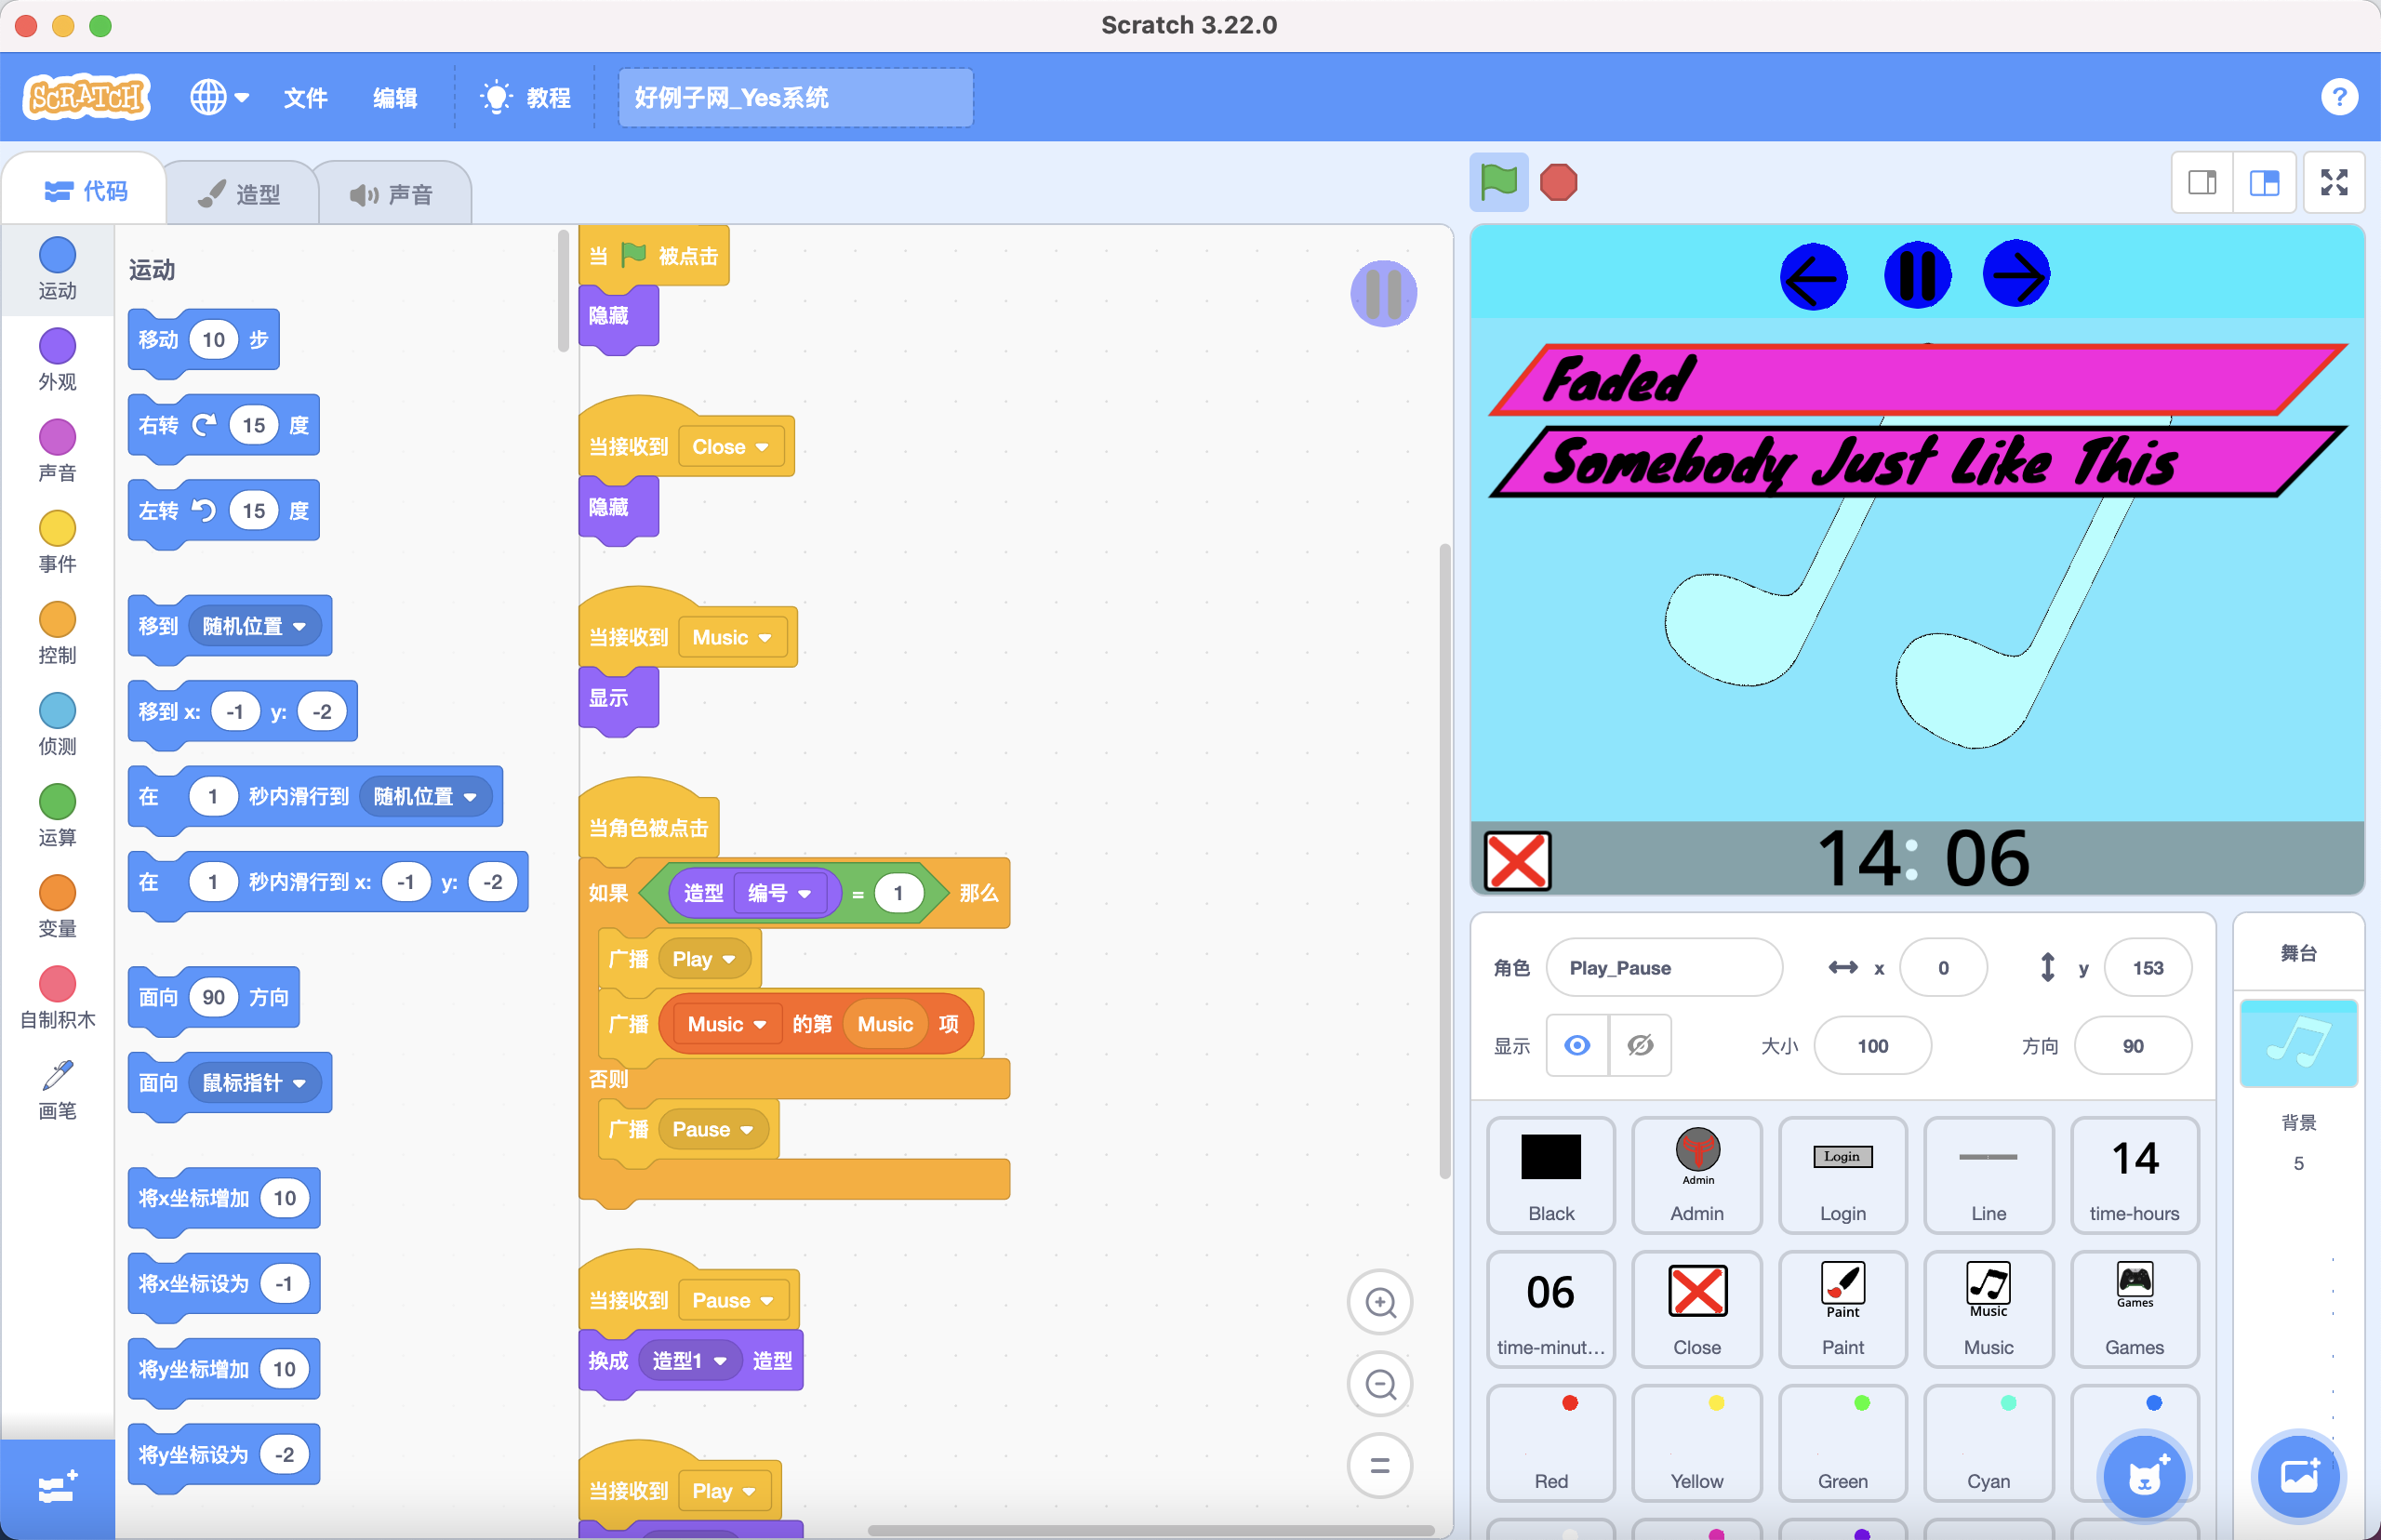
Task: Select the Operators (运算) block category
Action: (57, 814)
